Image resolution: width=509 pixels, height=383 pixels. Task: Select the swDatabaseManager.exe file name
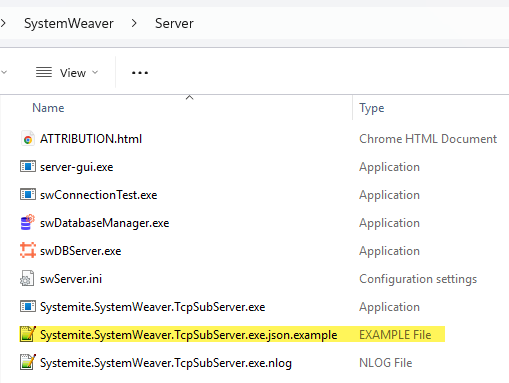tap(105, 223)
